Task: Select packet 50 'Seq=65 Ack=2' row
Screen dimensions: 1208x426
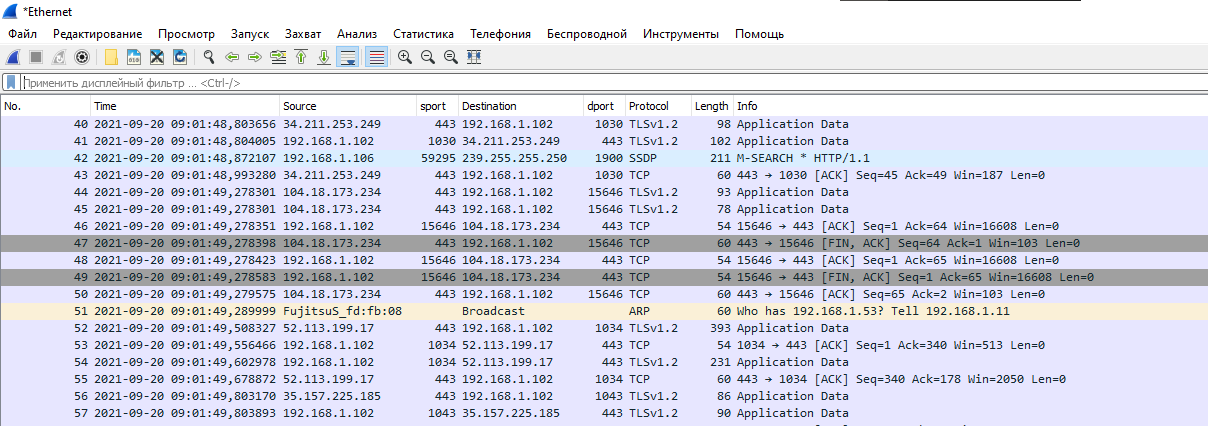Action: pyautogui.click(x=604, y=294)
